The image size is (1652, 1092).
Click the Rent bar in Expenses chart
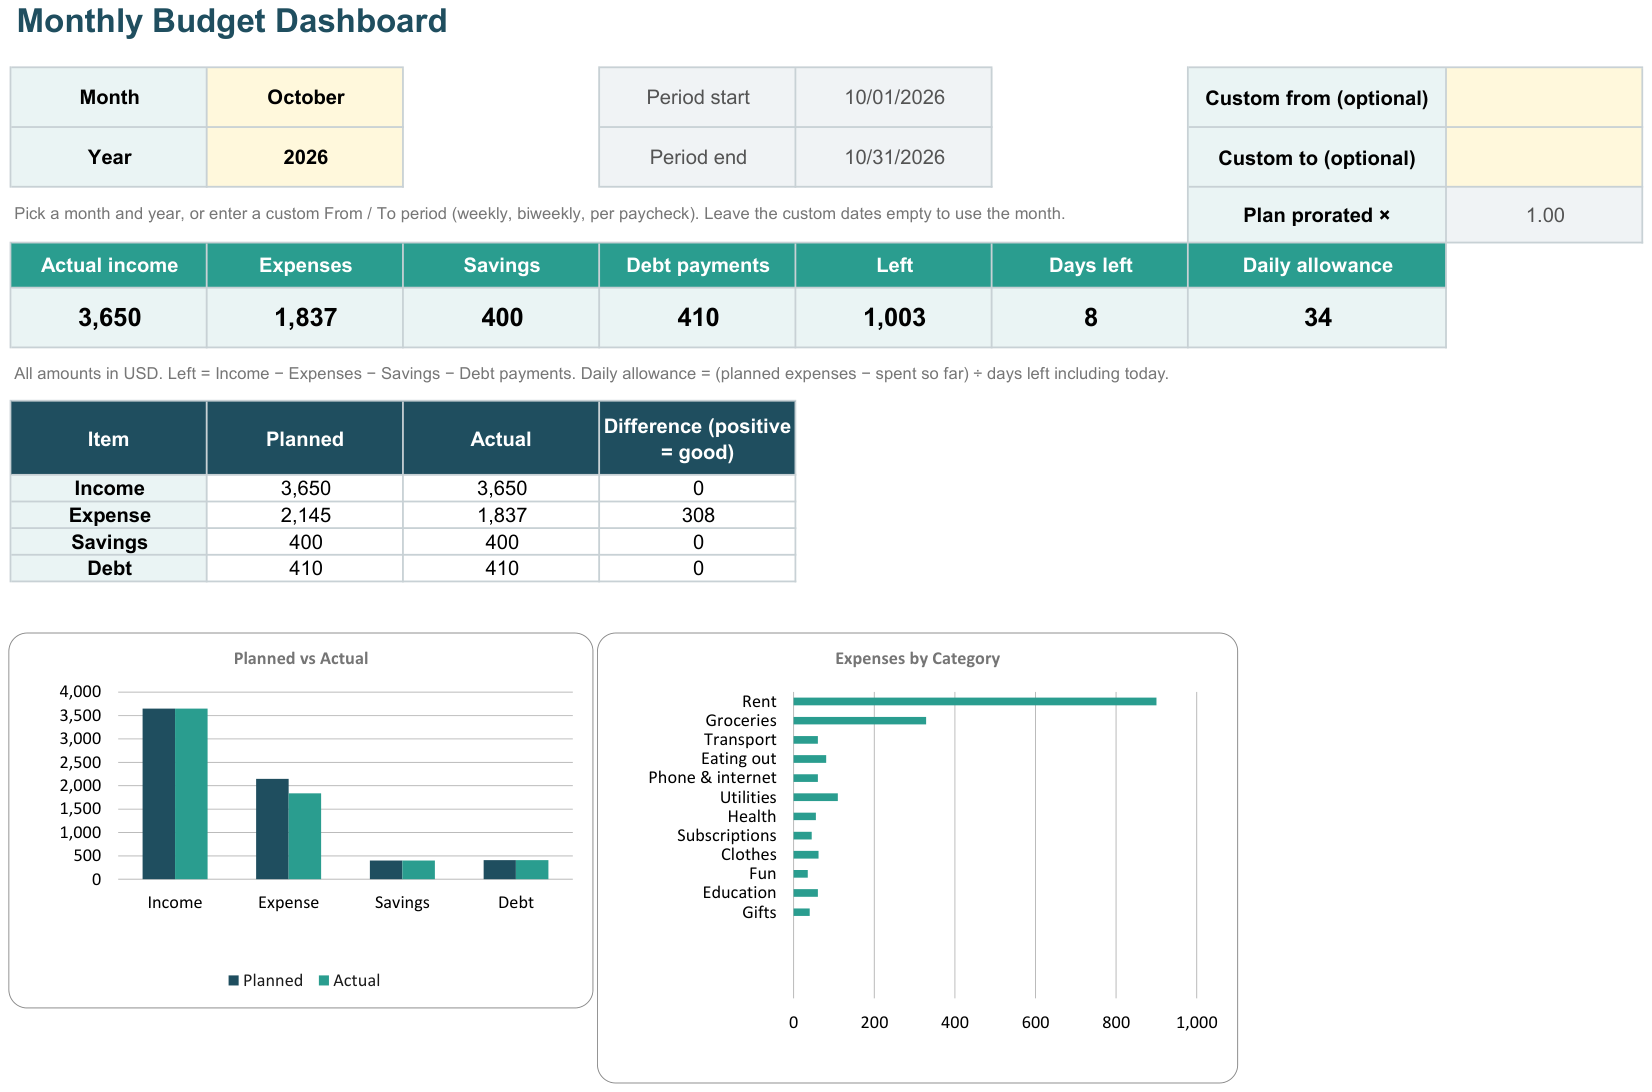coord(975,701)
